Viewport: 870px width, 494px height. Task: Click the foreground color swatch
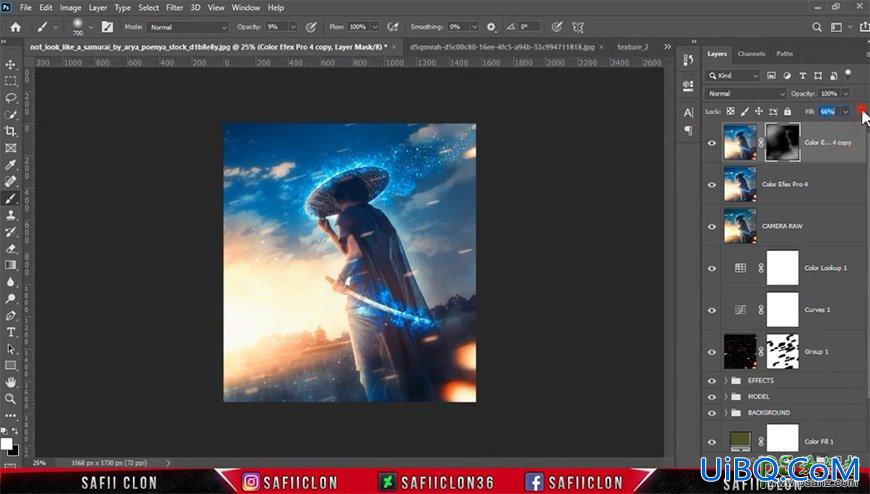pyautogui.click(x=6, y=443)
